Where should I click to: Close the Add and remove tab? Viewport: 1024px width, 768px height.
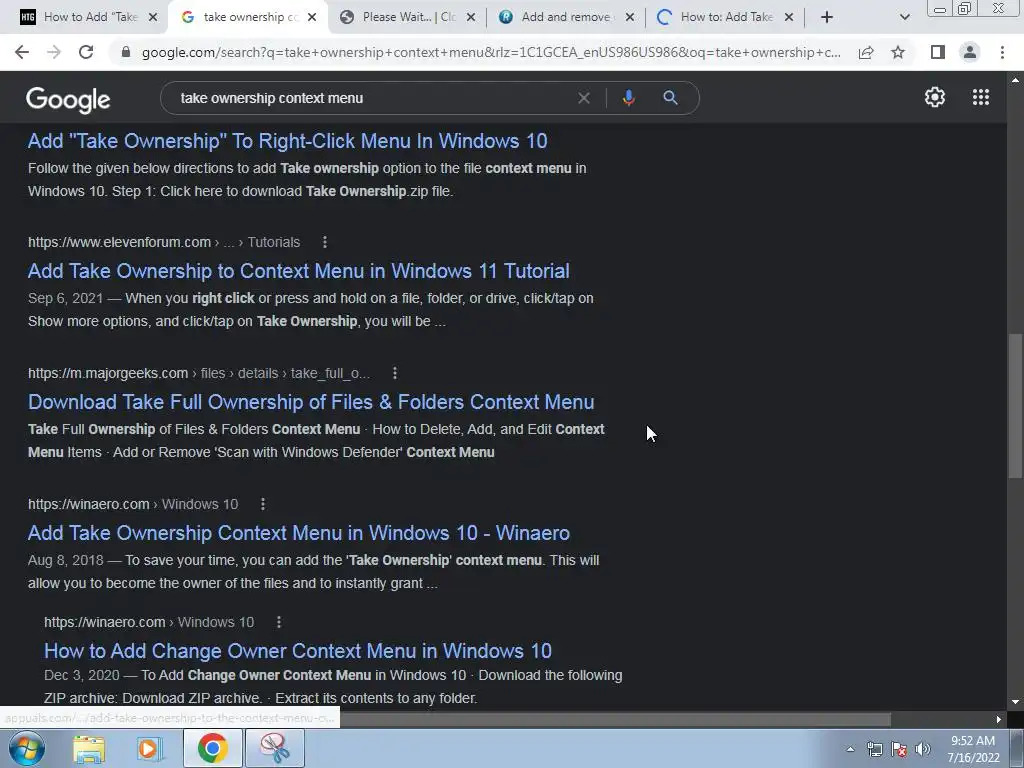coord(630,17)
